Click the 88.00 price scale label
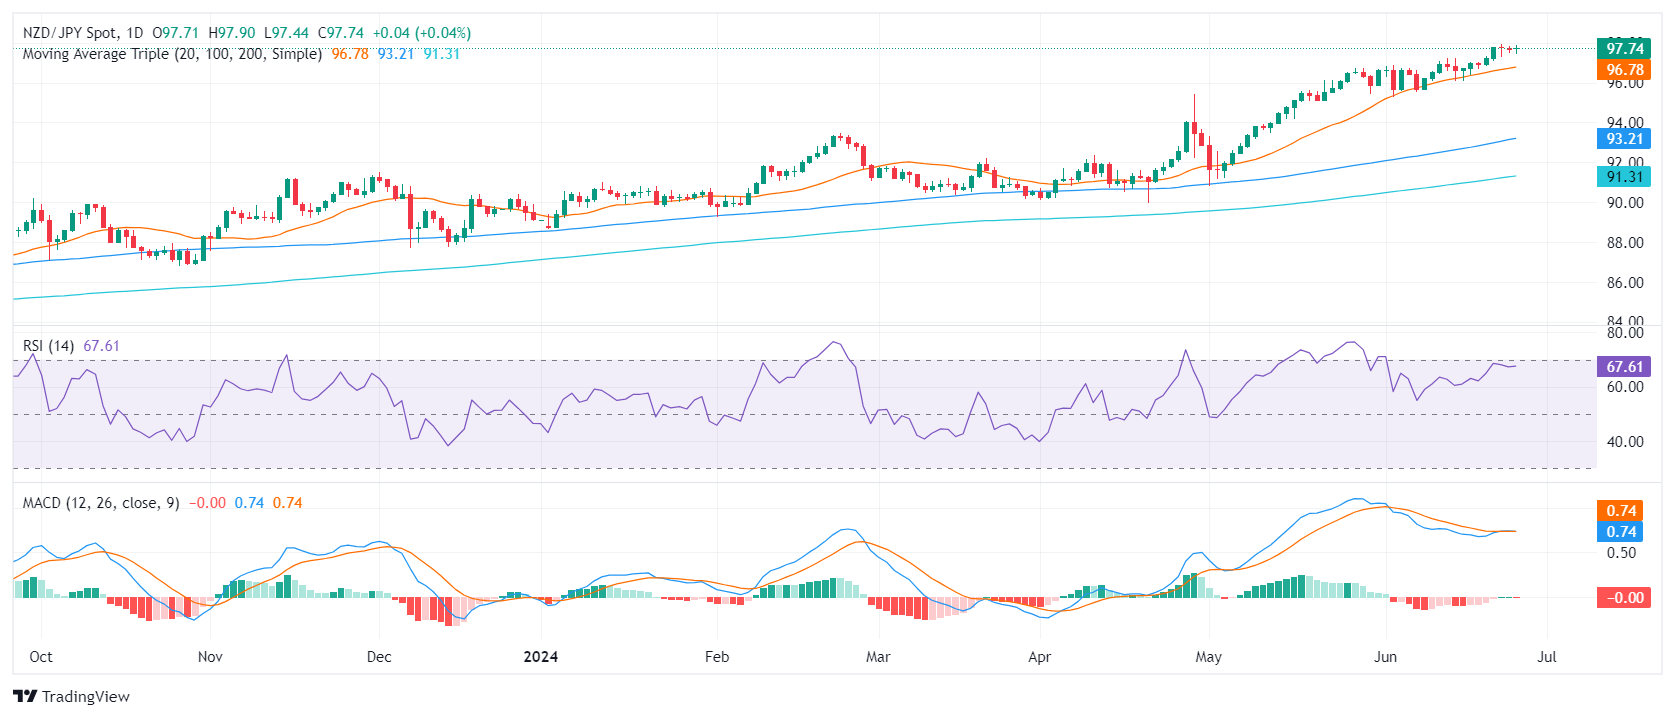 click(x=1624, y=243)
